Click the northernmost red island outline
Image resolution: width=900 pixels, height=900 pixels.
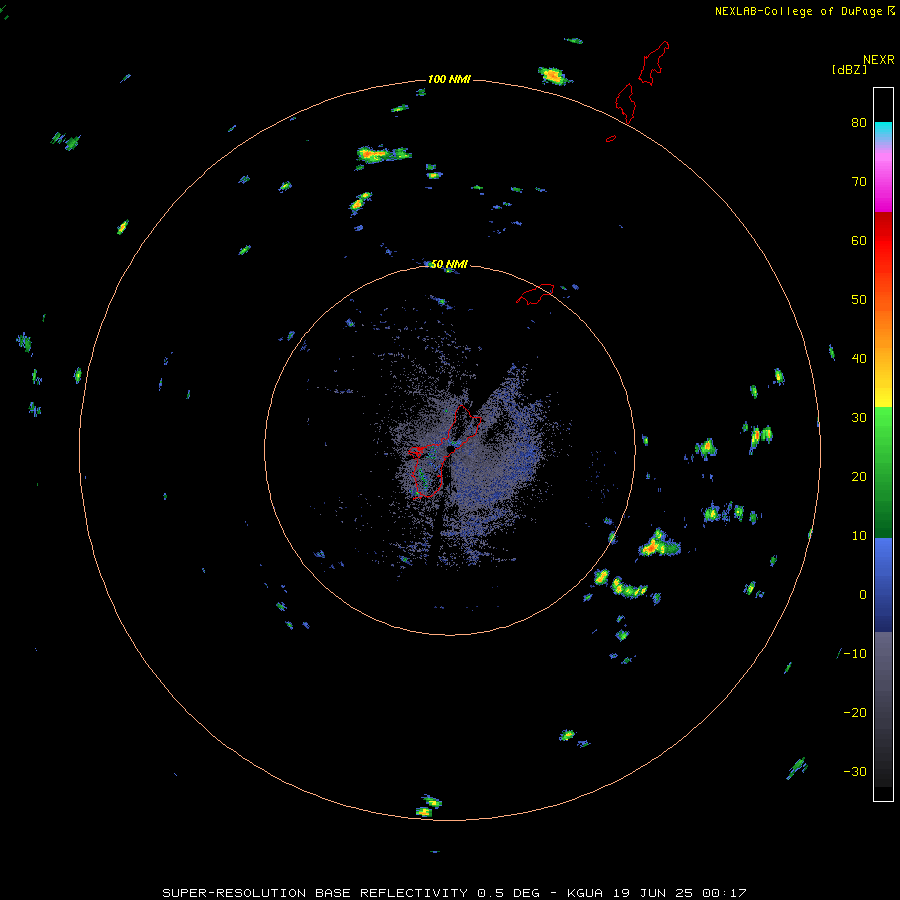point(654,63)
